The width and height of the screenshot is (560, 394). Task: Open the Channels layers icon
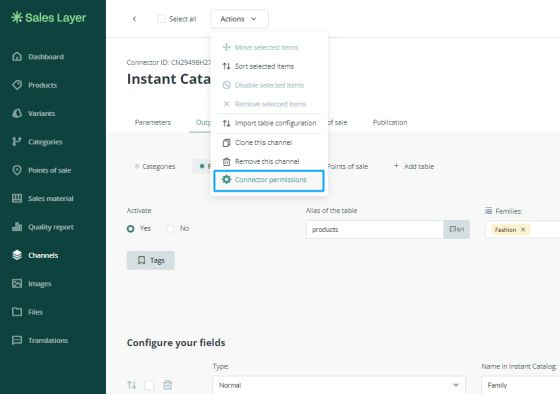[17, 255]
